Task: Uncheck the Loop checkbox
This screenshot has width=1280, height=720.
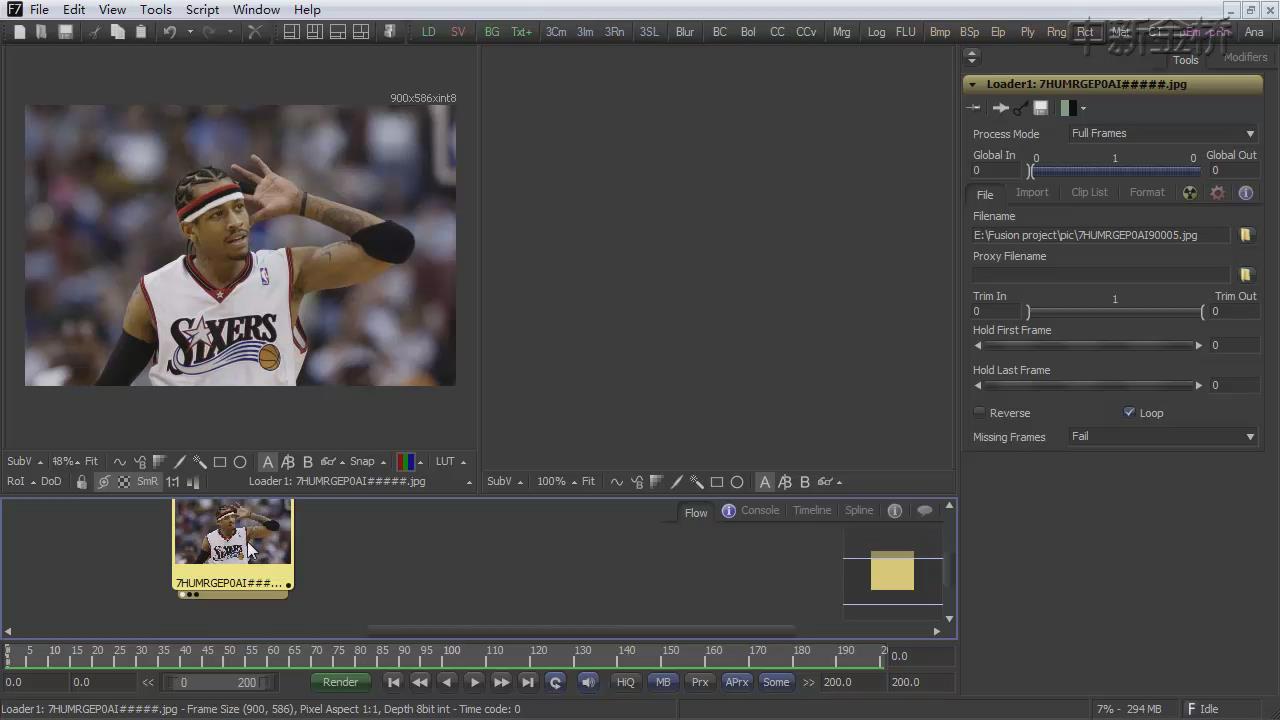Action: [1129, 412]
